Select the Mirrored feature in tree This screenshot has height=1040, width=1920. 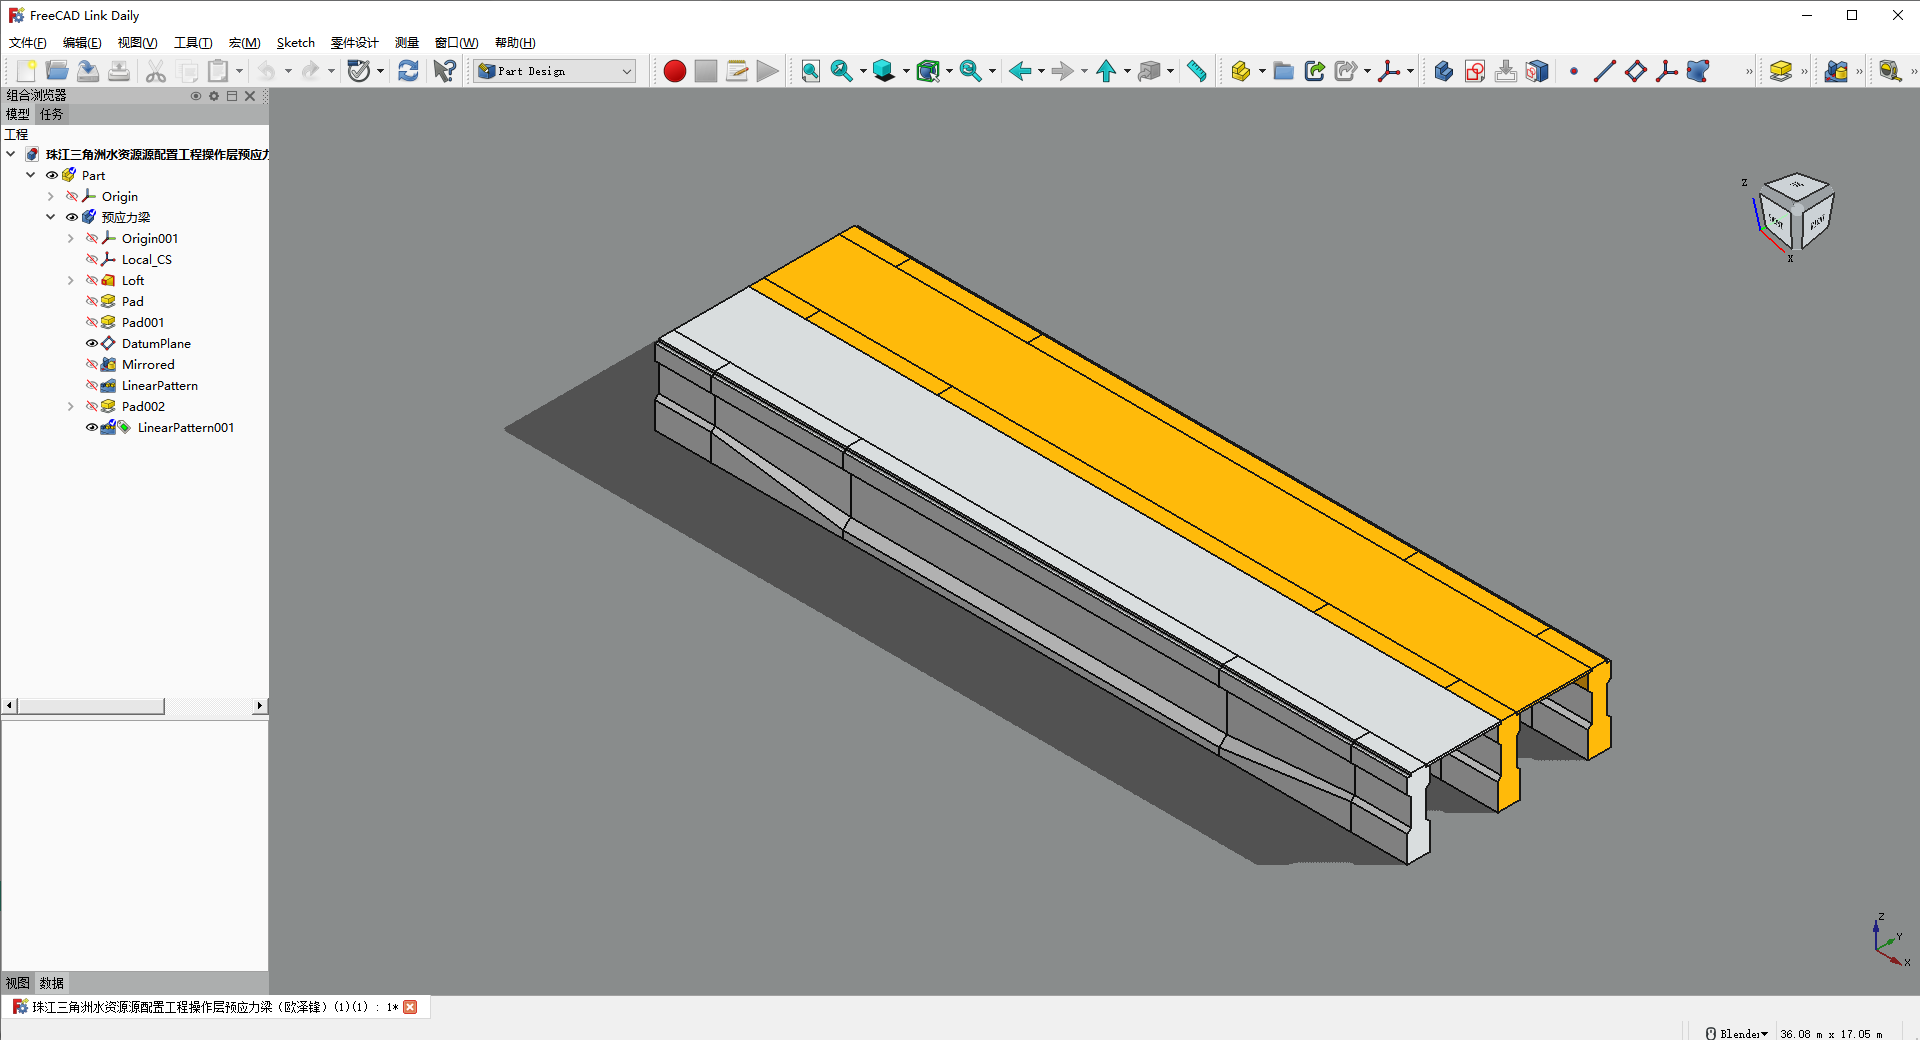(x=148, y=364)
